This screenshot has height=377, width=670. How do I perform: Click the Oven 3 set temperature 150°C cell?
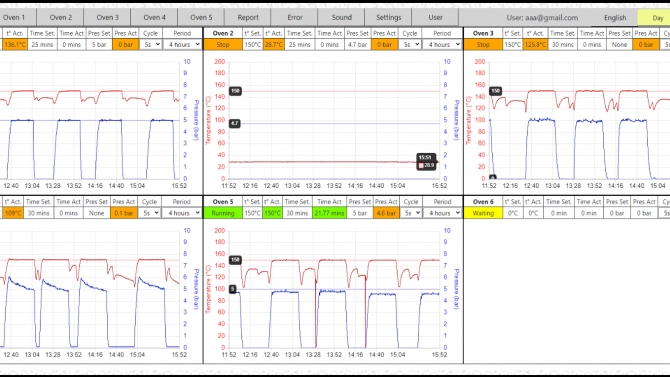tap(512, 44)
